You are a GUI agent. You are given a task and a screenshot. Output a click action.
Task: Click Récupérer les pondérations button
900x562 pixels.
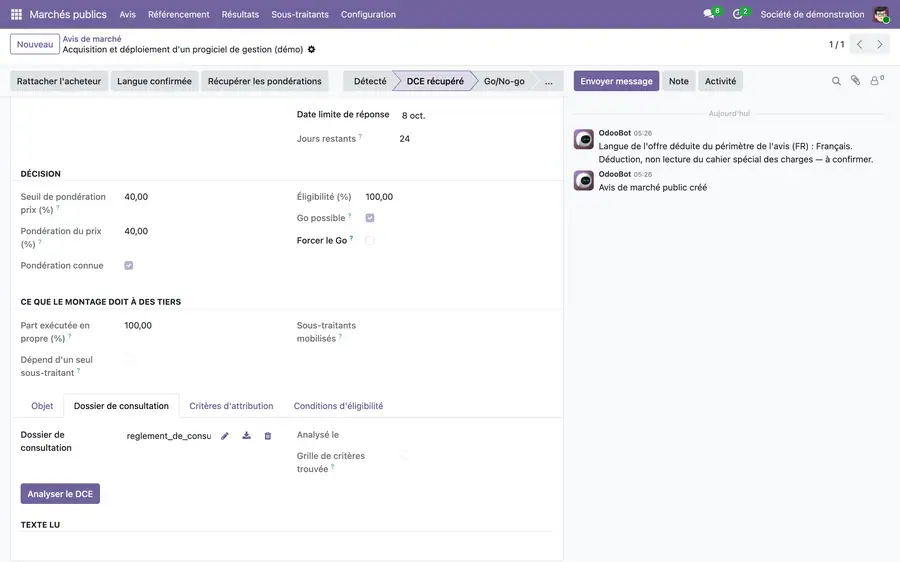(x=265, y=81)
